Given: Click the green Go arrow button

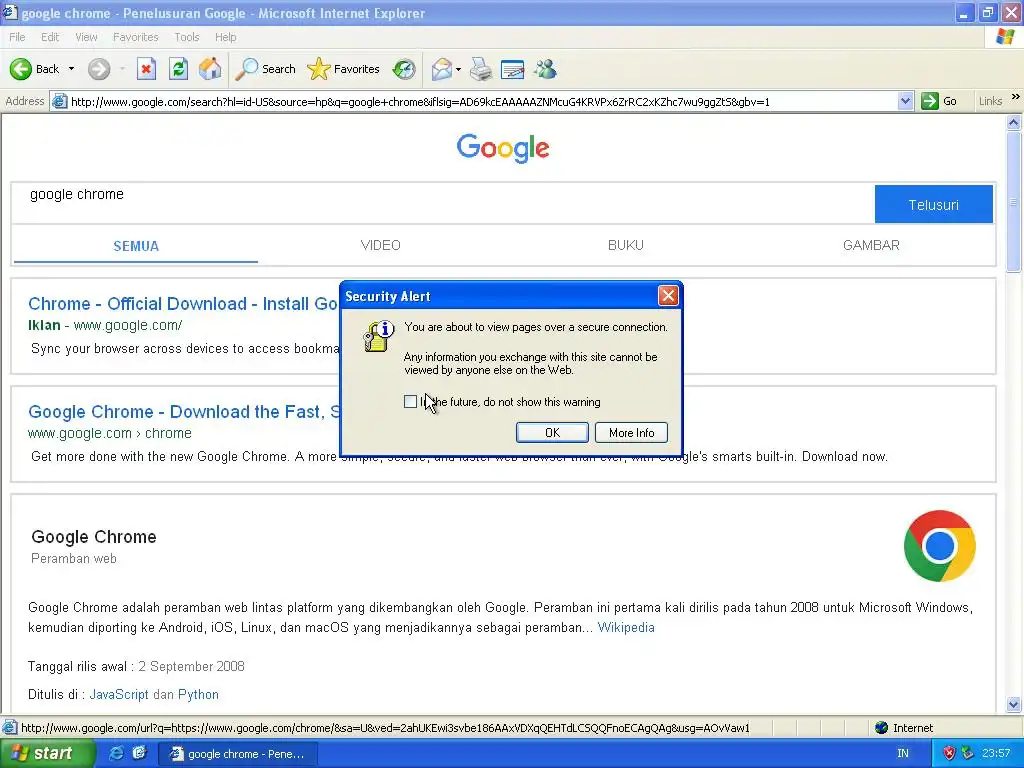Looking at the screenshot, I should click(x=929, y=101).
